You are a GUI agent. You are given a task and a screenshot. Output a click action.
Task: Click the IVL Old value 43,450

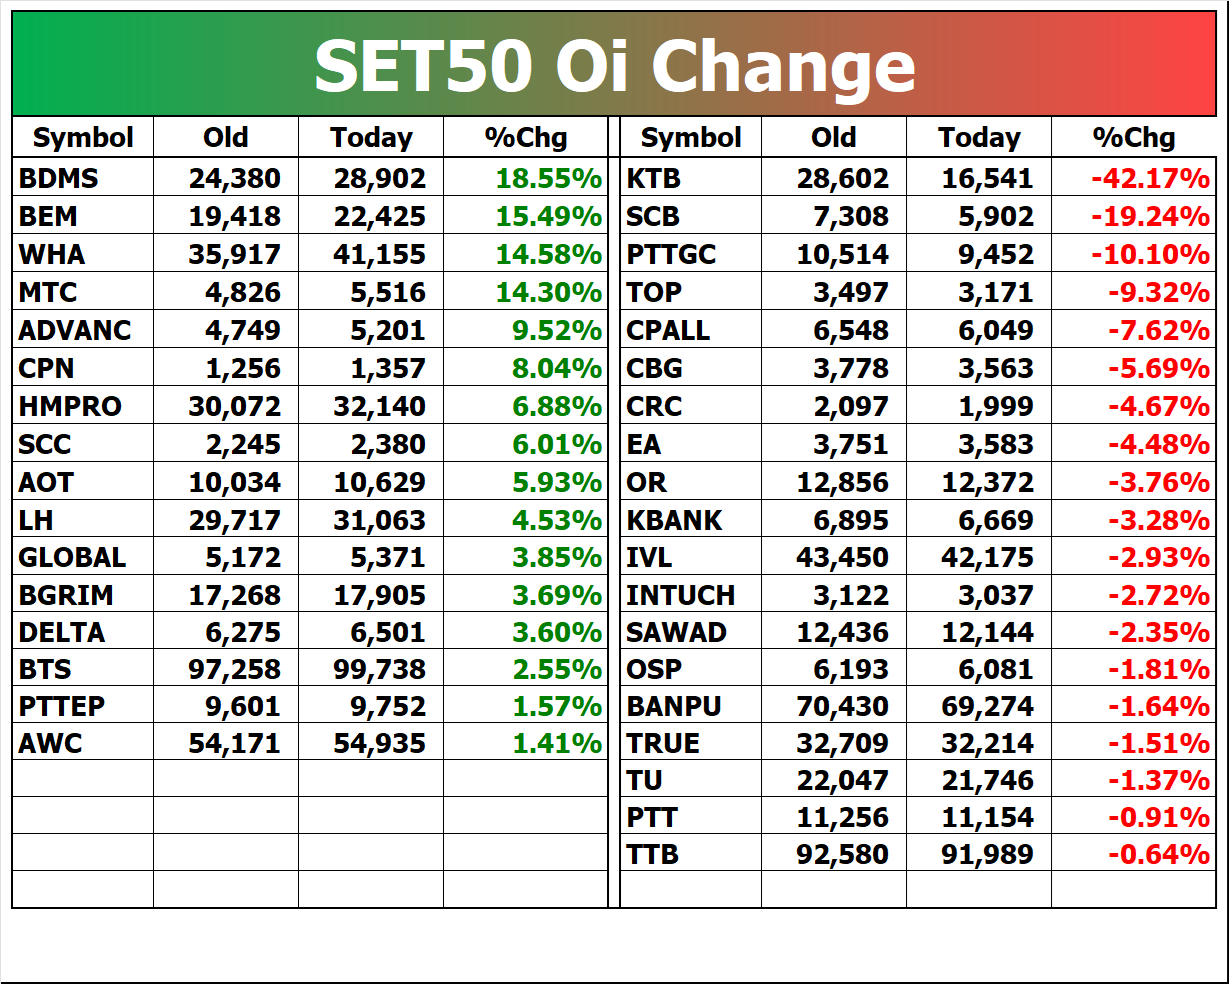point(834,557)
